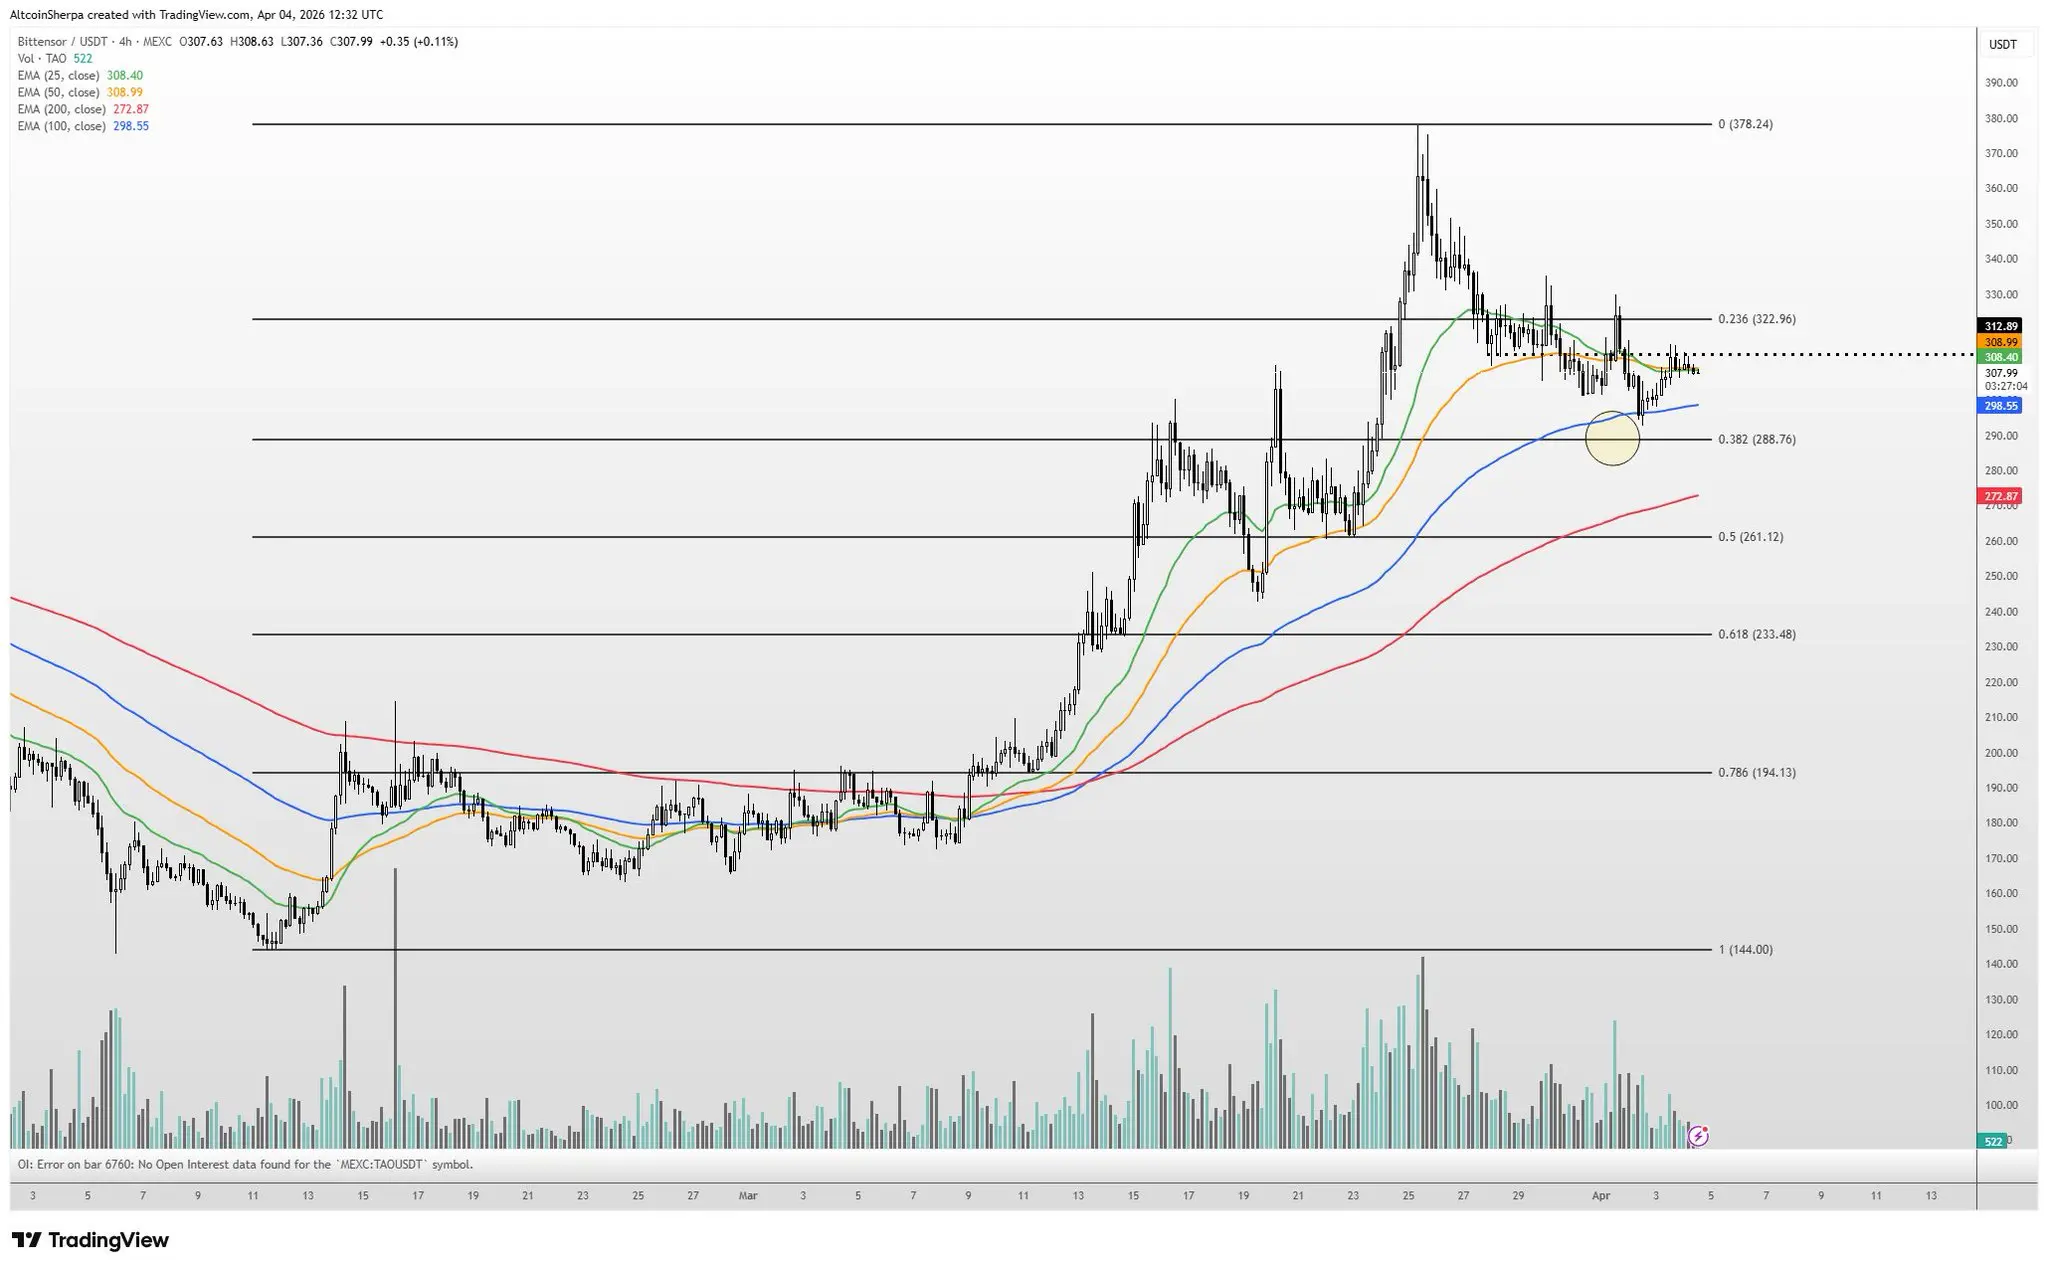This screenshot has height=1270, width=2048.
Task: Click the orange 308.99 EMA price tag
Action: tap(2001, 342)
